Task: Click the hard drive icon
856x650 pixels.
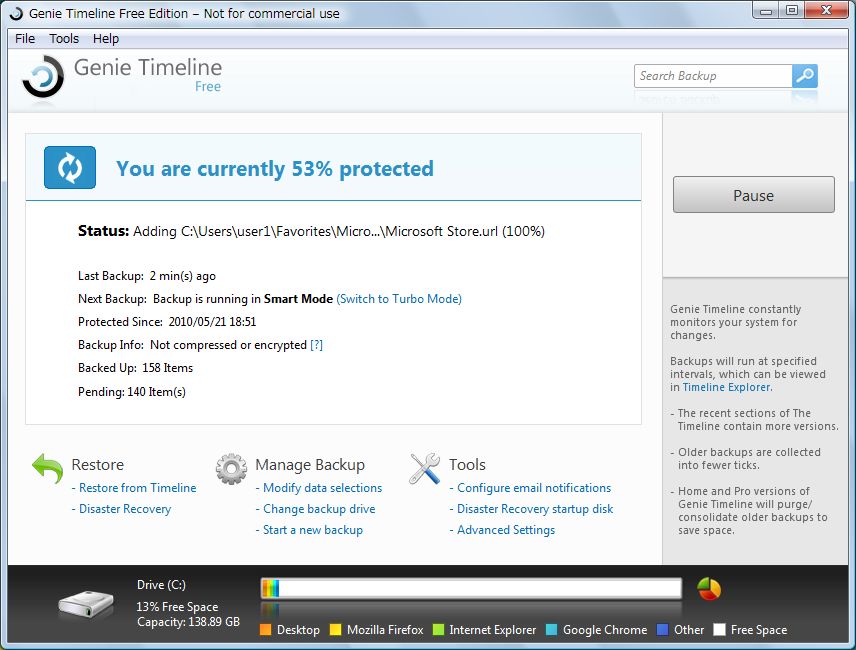Action: coord(86,604)
